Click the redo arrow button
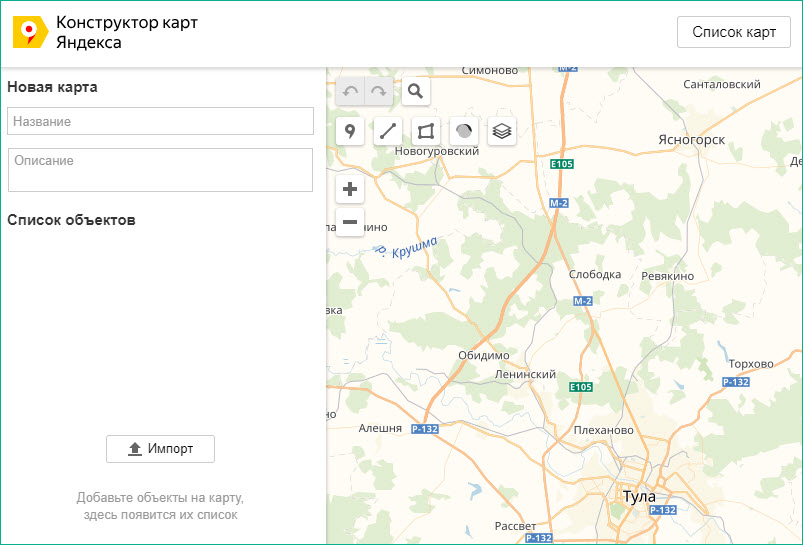803x545 pixels. [x=379, y=92]
